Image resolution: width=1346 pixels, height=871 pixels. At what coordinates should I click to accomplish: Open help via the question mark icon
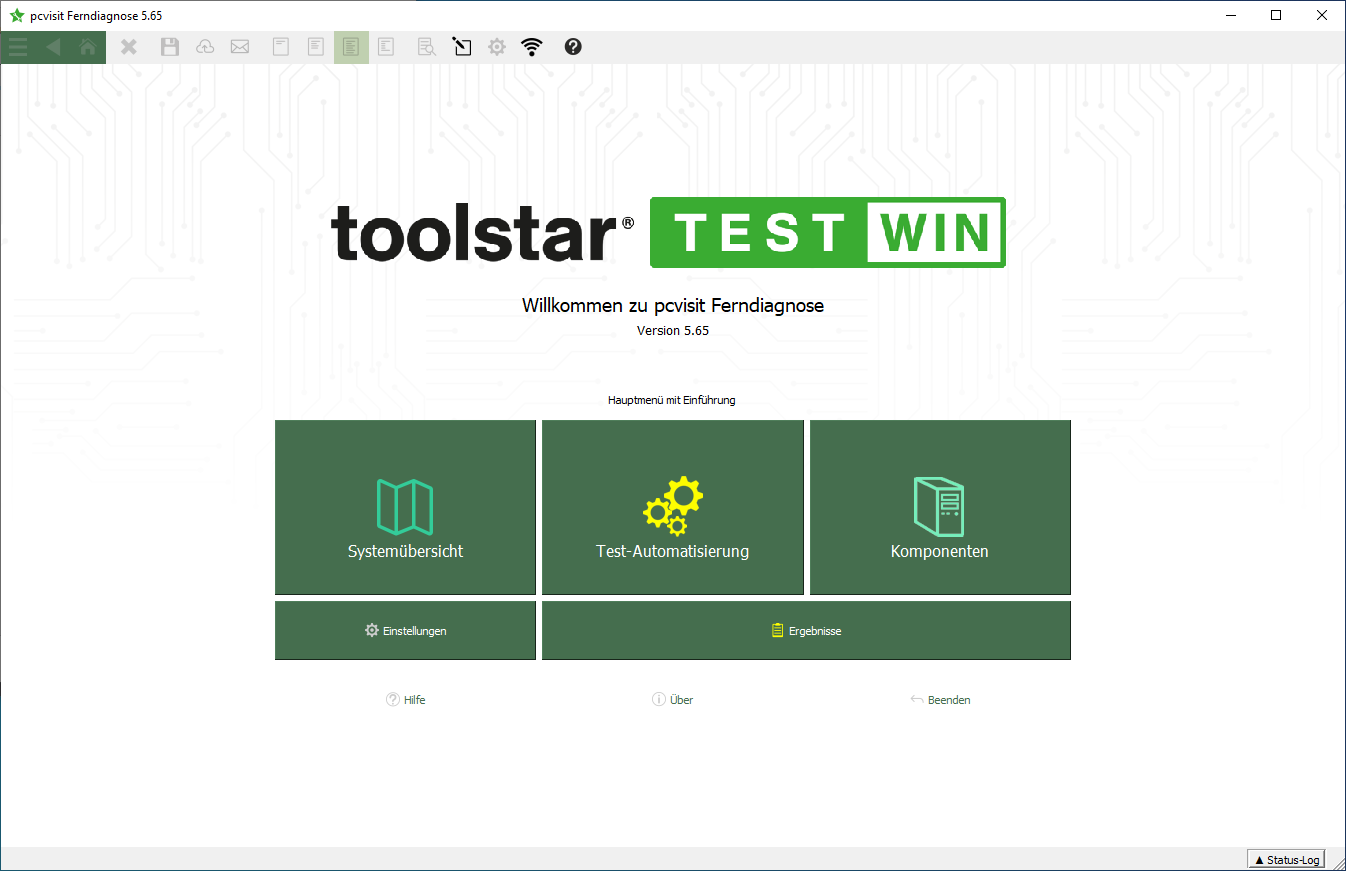573,47
